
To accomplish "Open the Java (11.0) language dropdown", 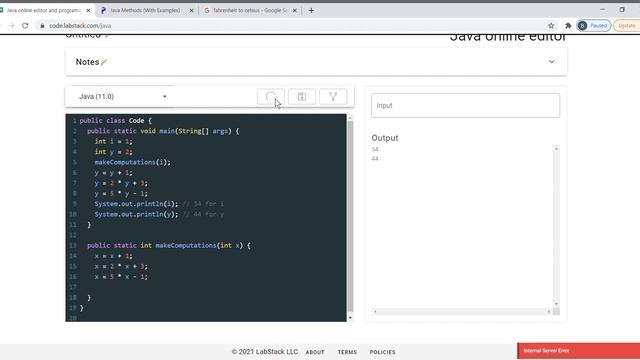I will point(123,97).
